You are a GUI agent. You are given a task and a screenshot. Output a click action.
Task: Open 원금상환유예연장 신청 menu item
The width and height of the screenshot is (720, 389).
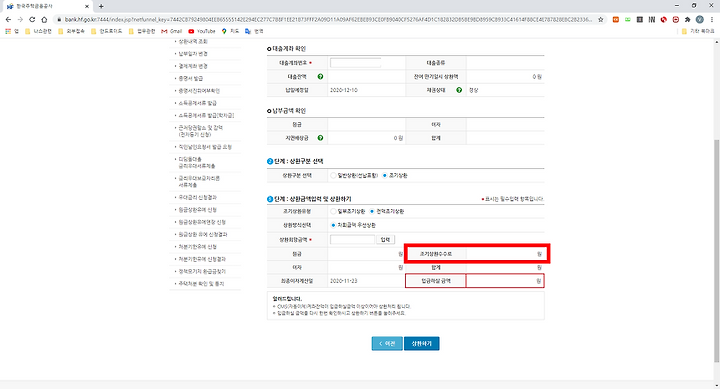(x=202, y=222)
